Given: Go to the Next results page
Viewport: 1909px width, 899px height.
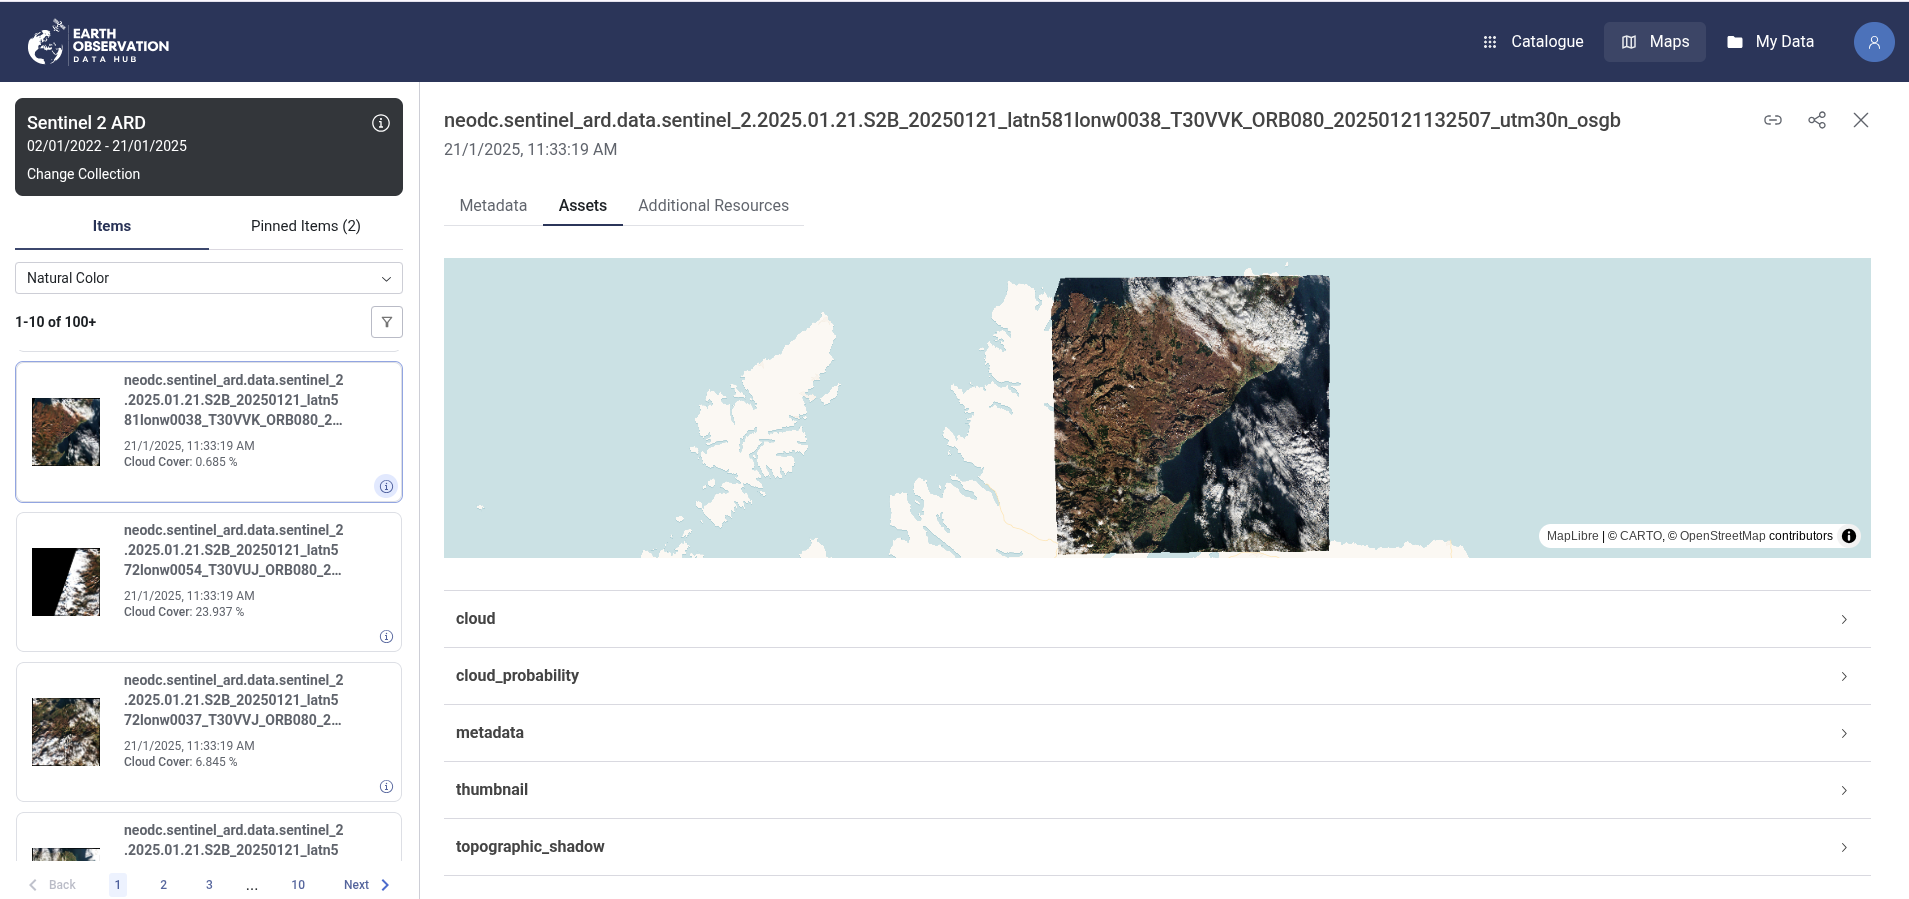Looking at the screenshot, I should point(366,885).
